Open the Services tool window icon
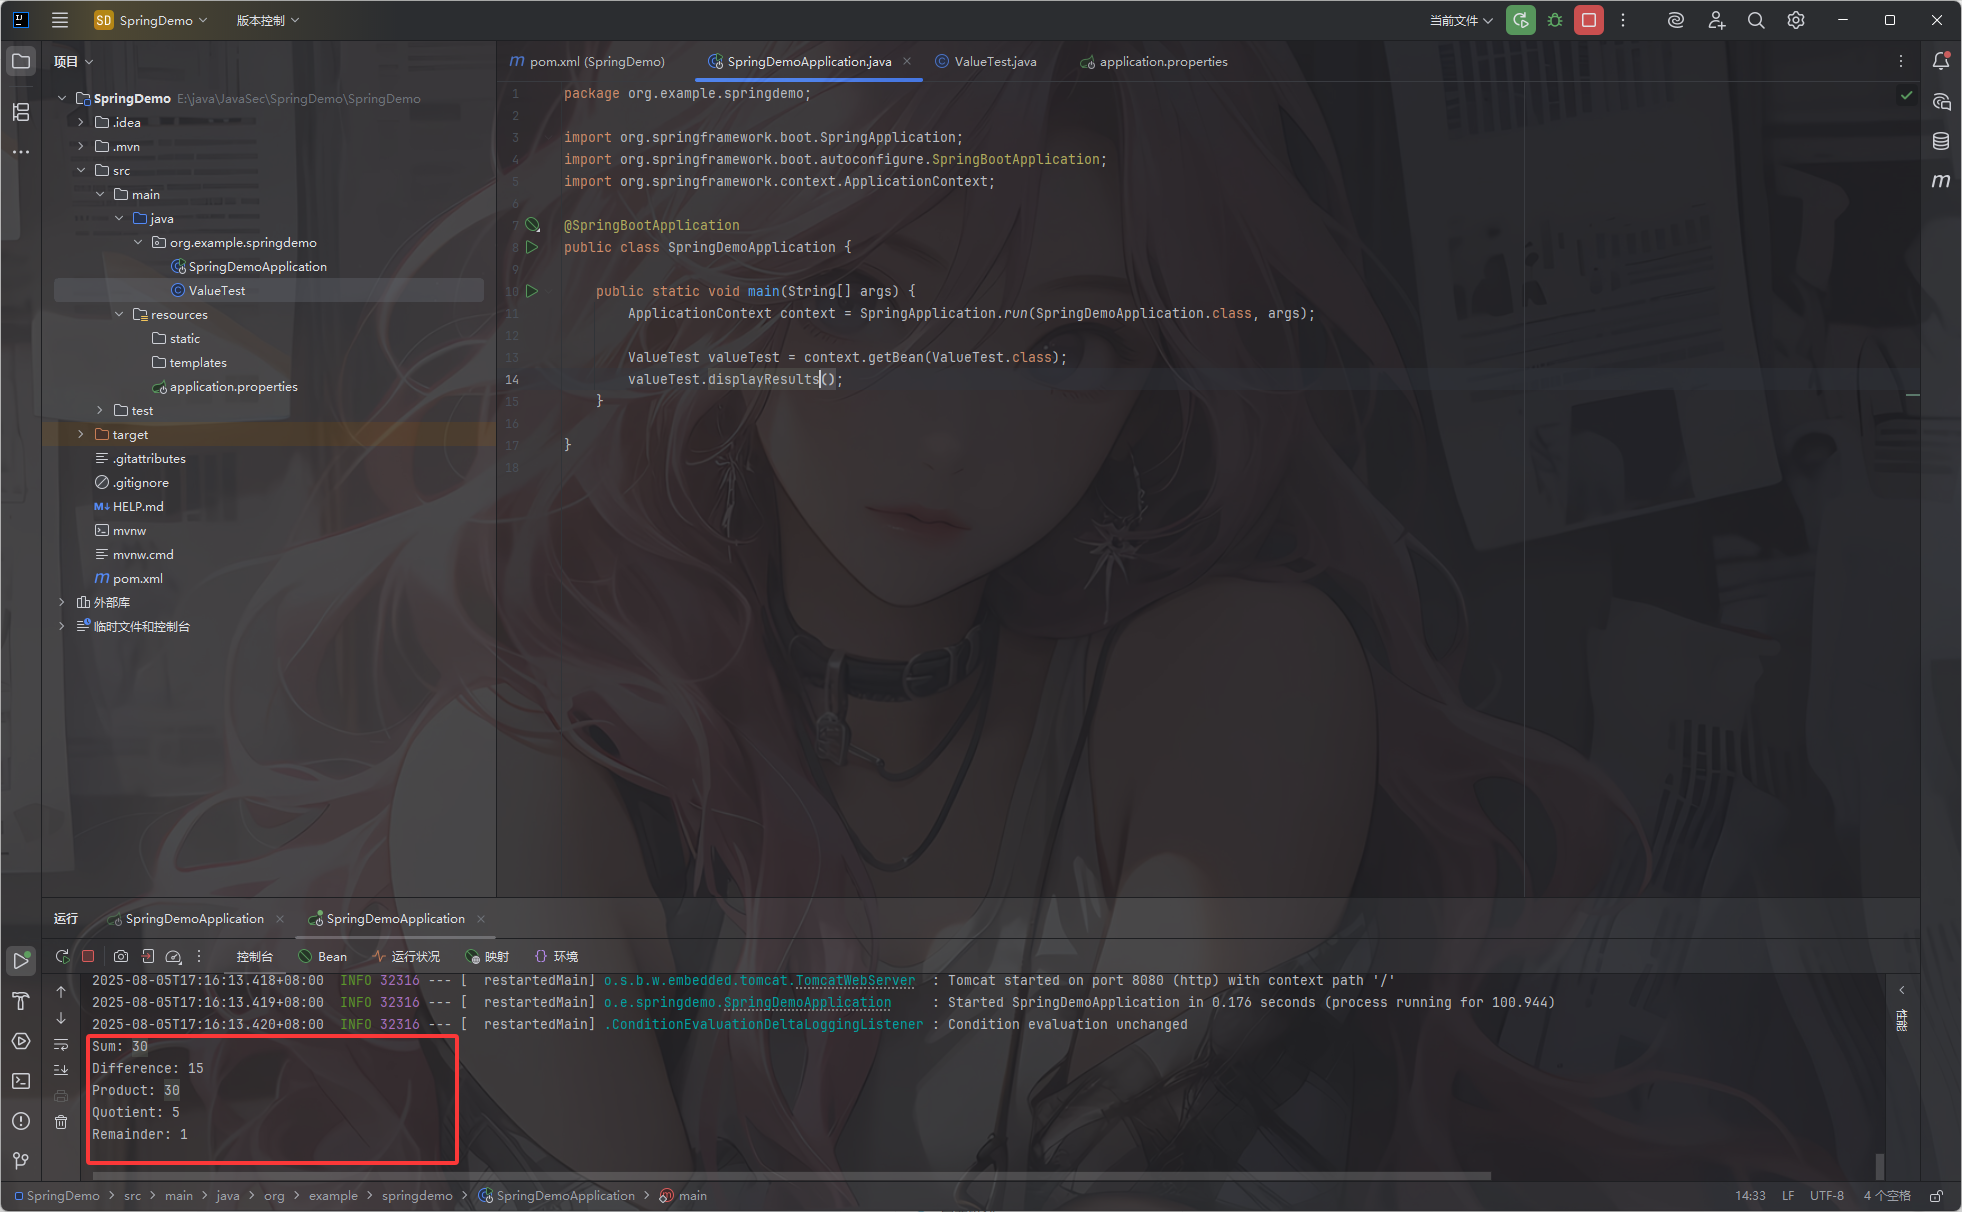This screenshot has height=1212, width=1962. (x=21, y=1041)
